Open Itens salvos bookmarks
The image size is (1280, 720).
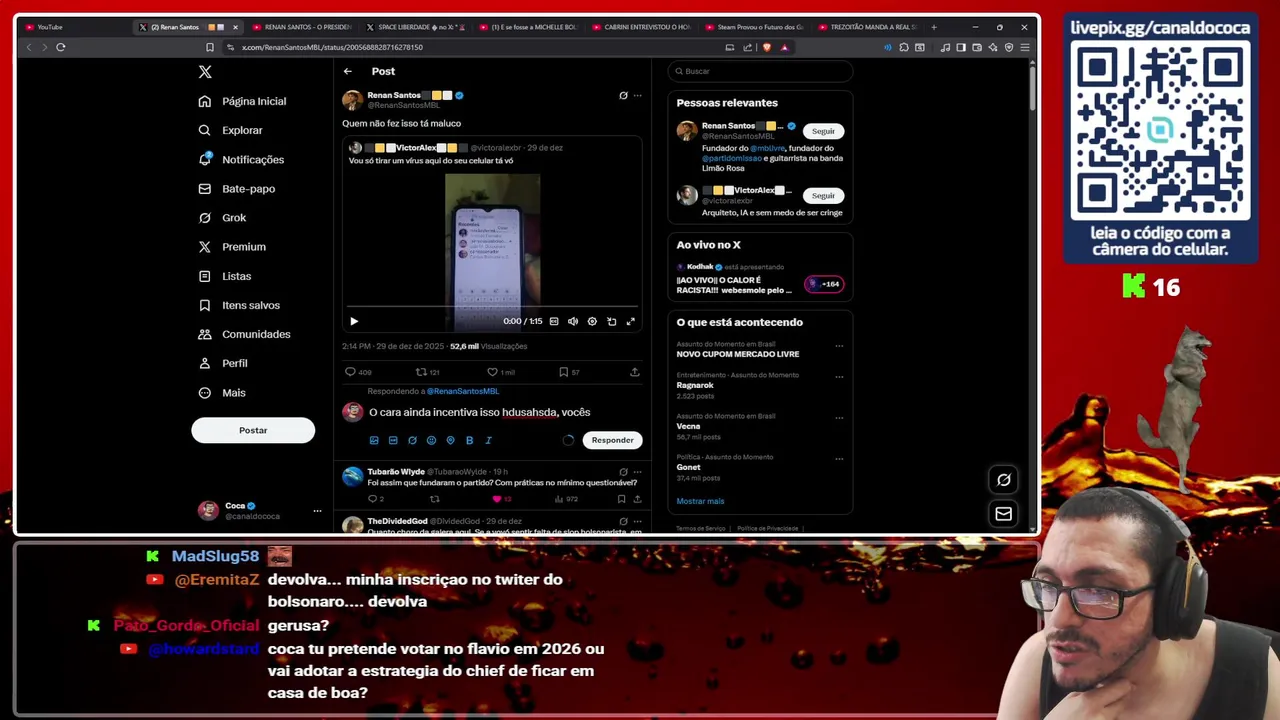[240, 305]
